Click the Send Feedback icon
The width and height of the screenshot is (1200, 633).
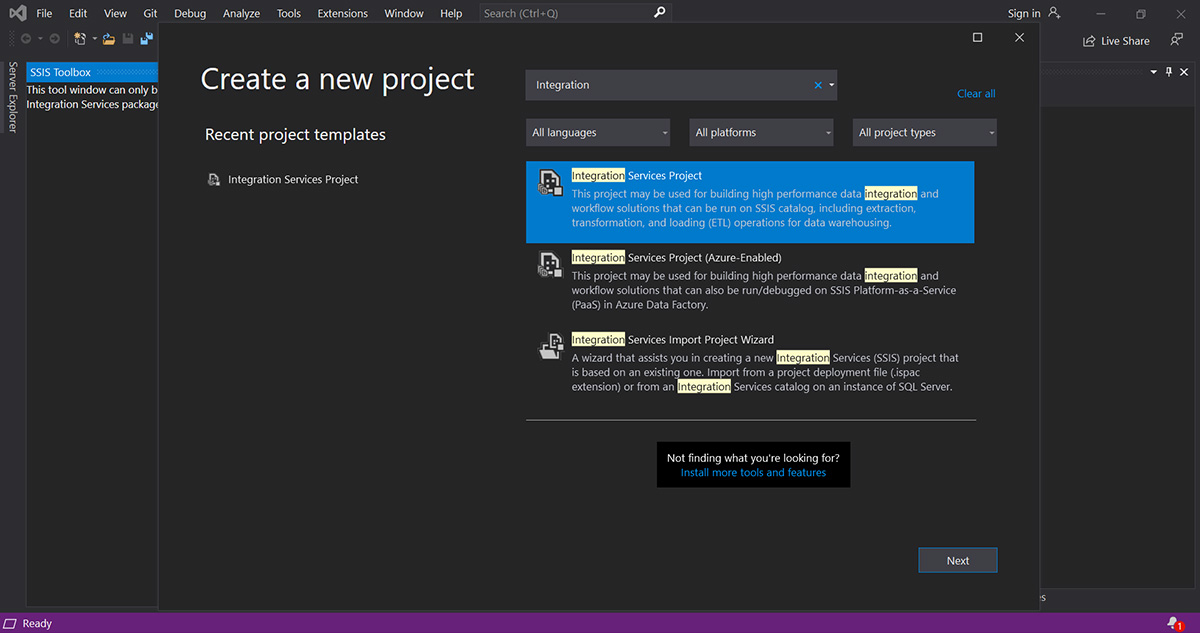[x=1176, y=40]
